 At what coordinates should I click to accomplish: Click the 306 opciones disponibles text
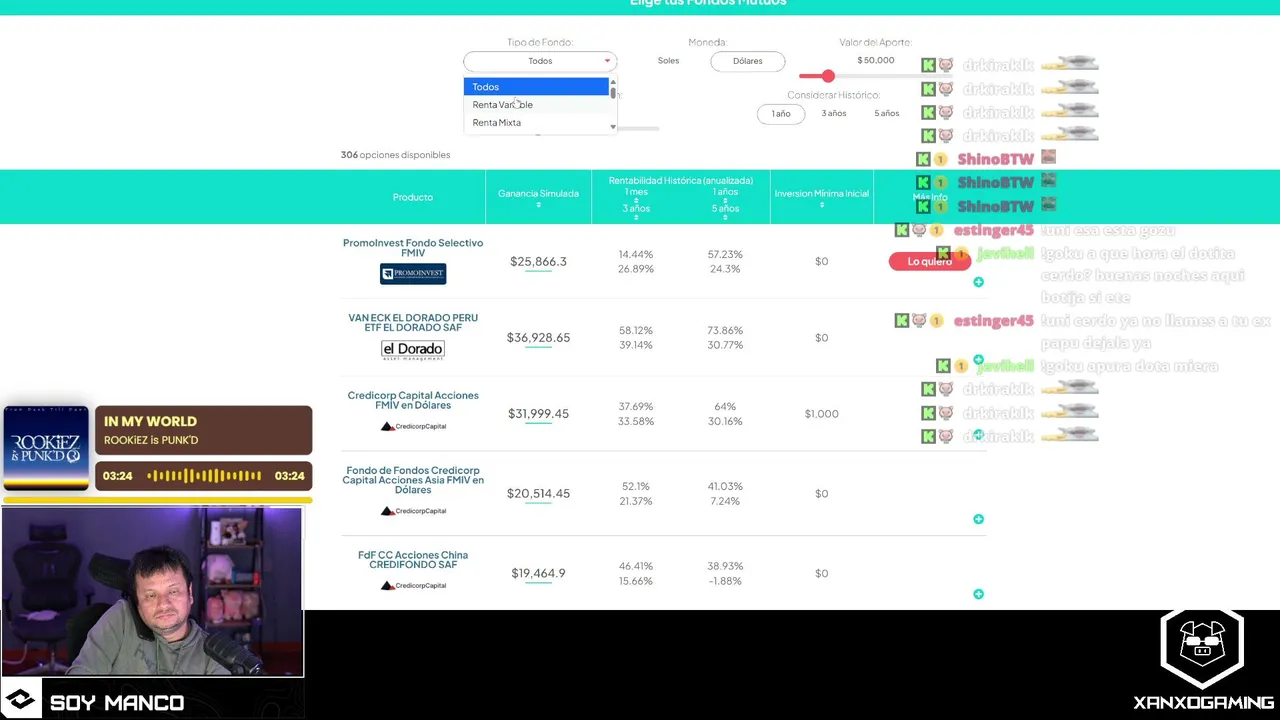point(395,155)
